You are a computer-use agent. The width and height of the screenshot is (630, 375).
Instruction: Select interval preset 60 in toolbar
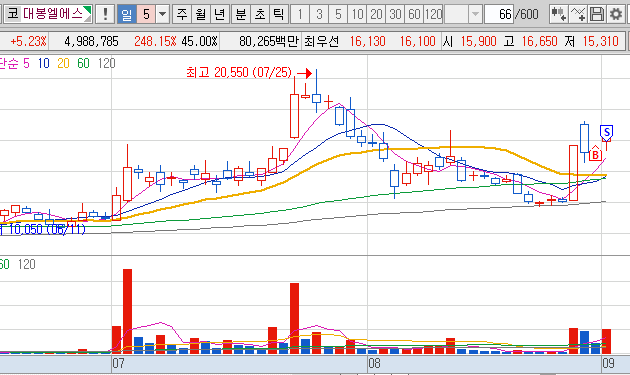tap(414, 14)
